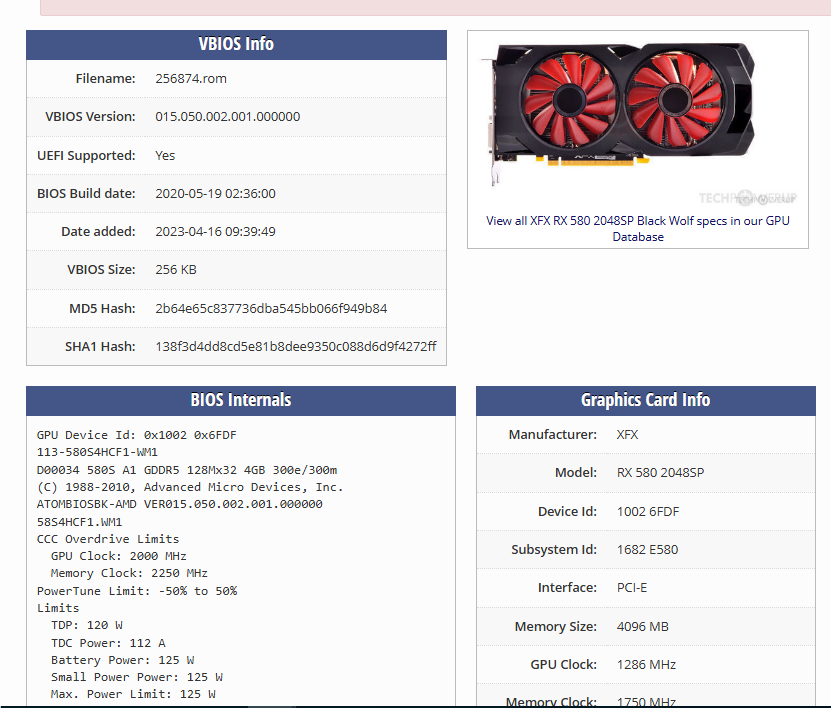Click the CCC Overdrive Limits line
This screenshot has width=831, height=708.
pos(108,539)
